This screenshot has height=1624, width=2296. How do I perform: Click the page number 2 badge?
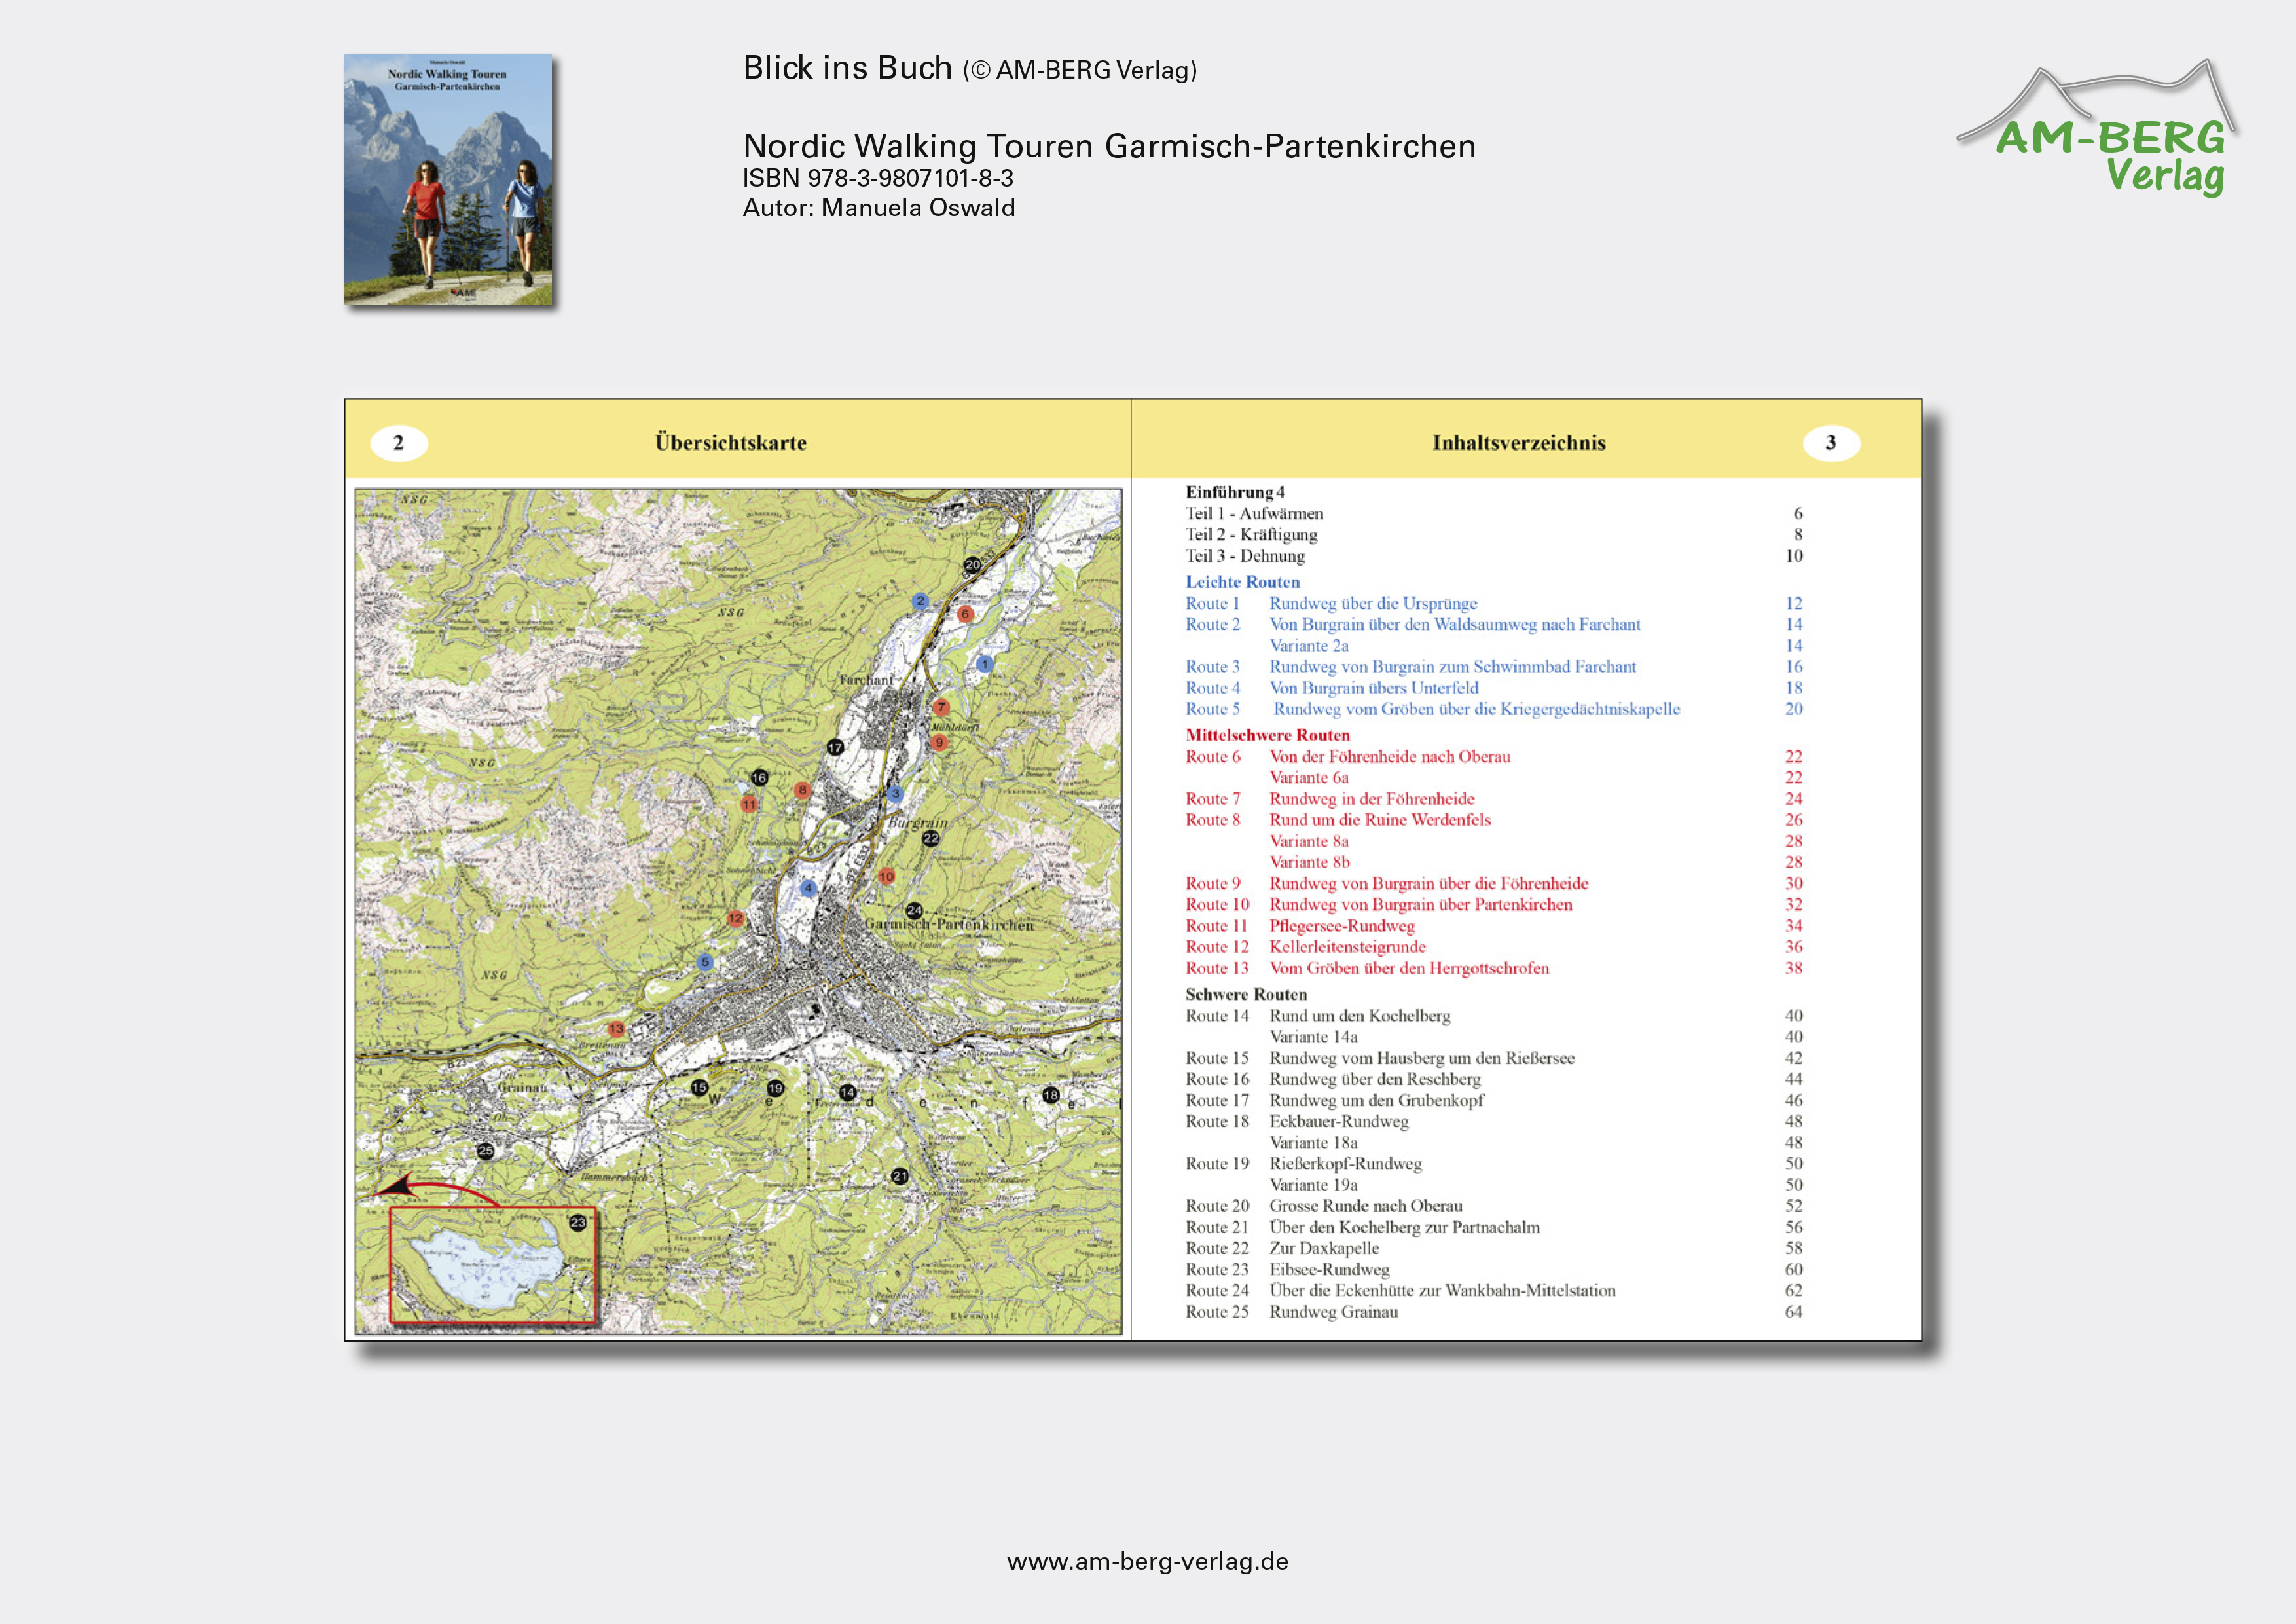click(399, 443)
